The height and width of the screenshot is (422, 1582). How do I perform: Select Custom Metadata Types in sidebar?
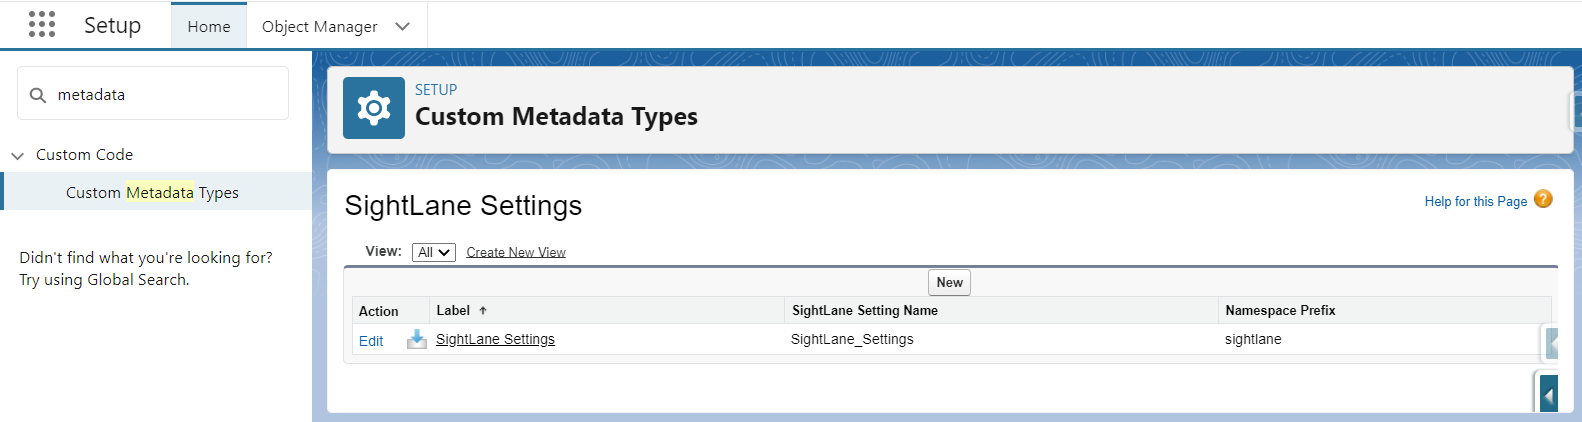tap(152, 192)
